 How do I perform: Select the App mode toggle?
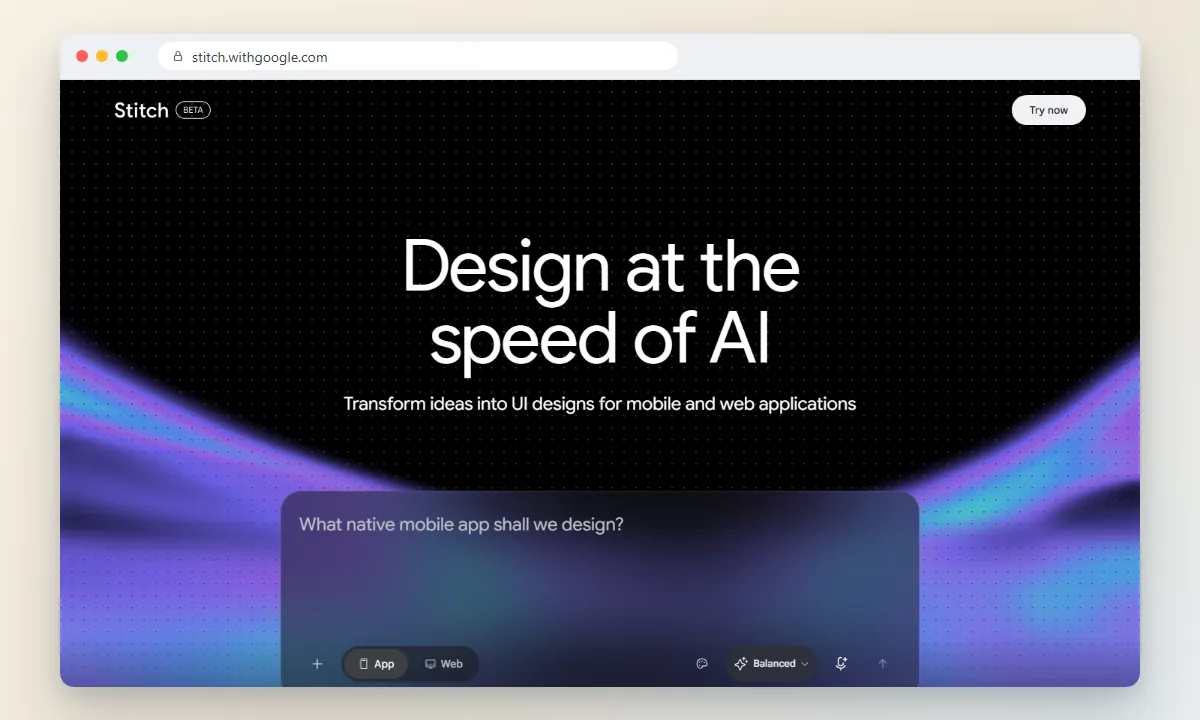(x=376, y=664)
